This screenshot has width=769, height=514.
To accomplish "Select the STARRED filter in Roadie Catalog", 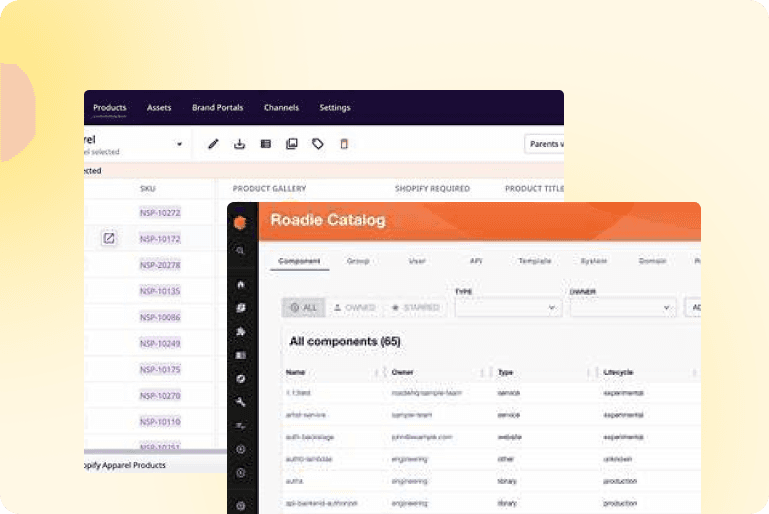I will point(416,308).
